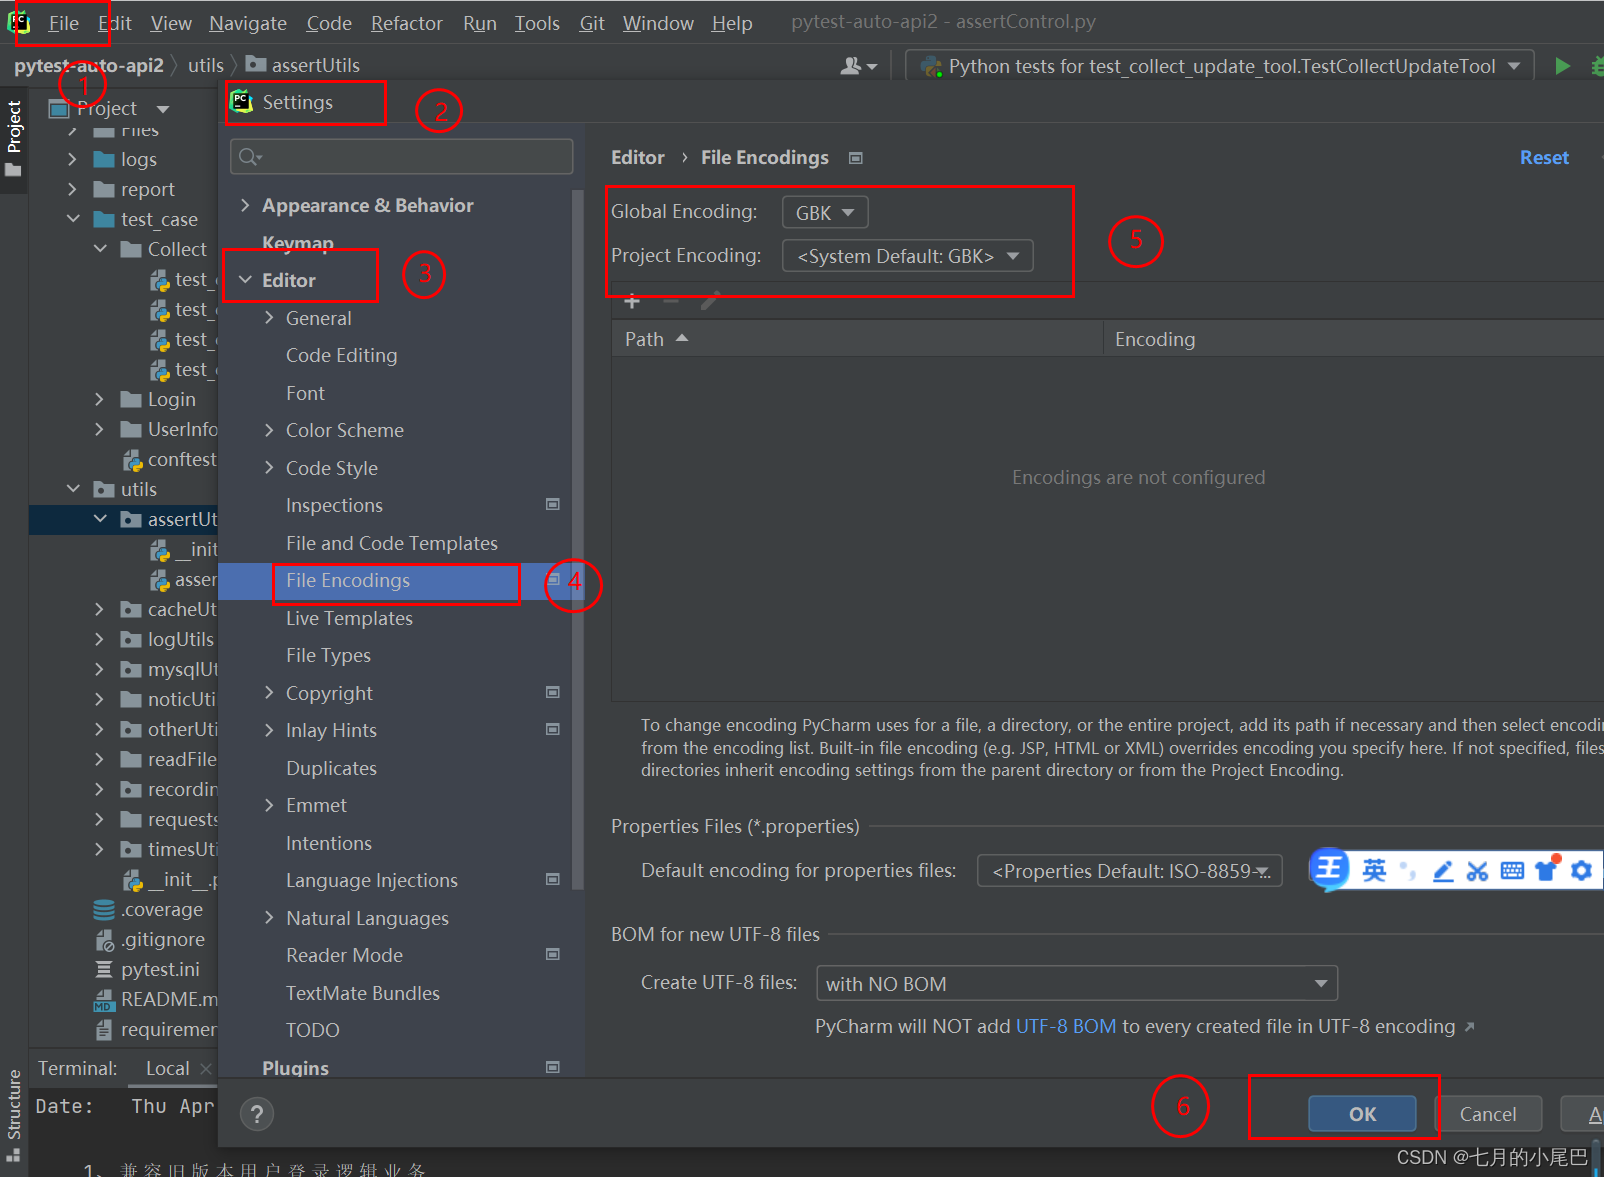This screenshot has height=1177, width=1604.
Task: Click the OK button
Action: [x=1362, y=1113]
